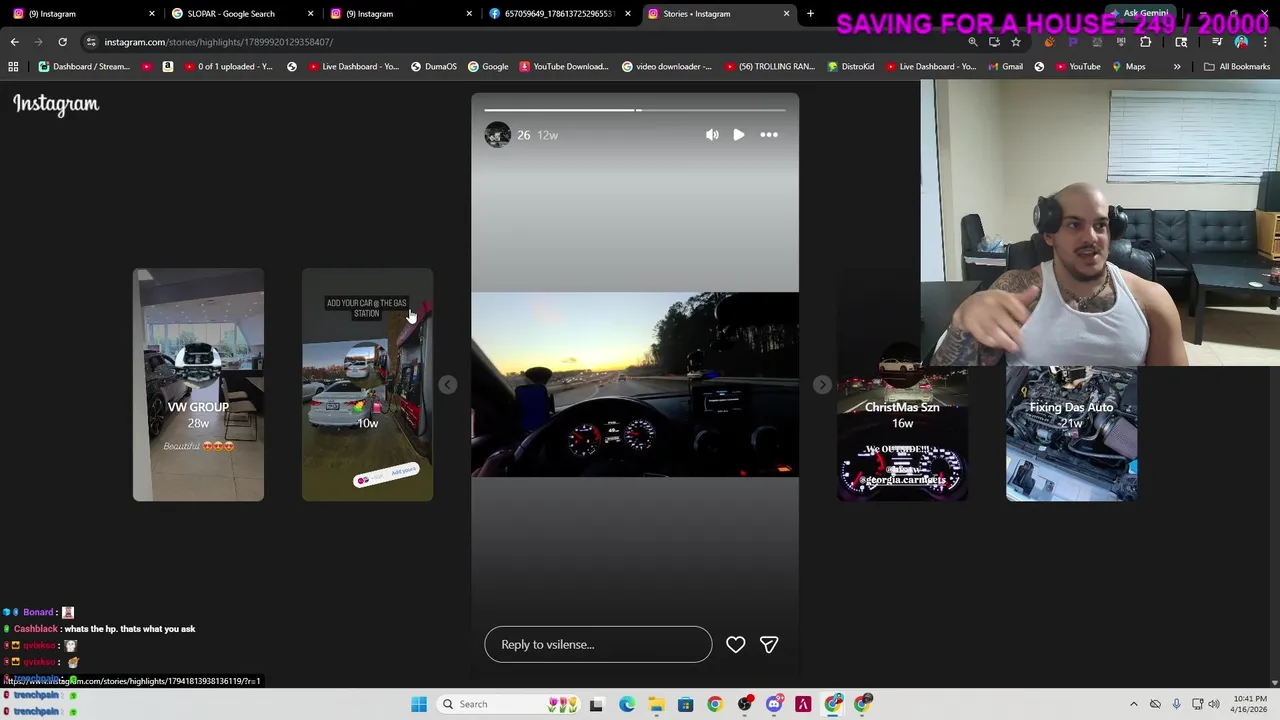The width and height of the screenshot is (1280, 720).
Task: Open Chrome apps grid in bookmarks bar
Action: (x=13, y=67)
